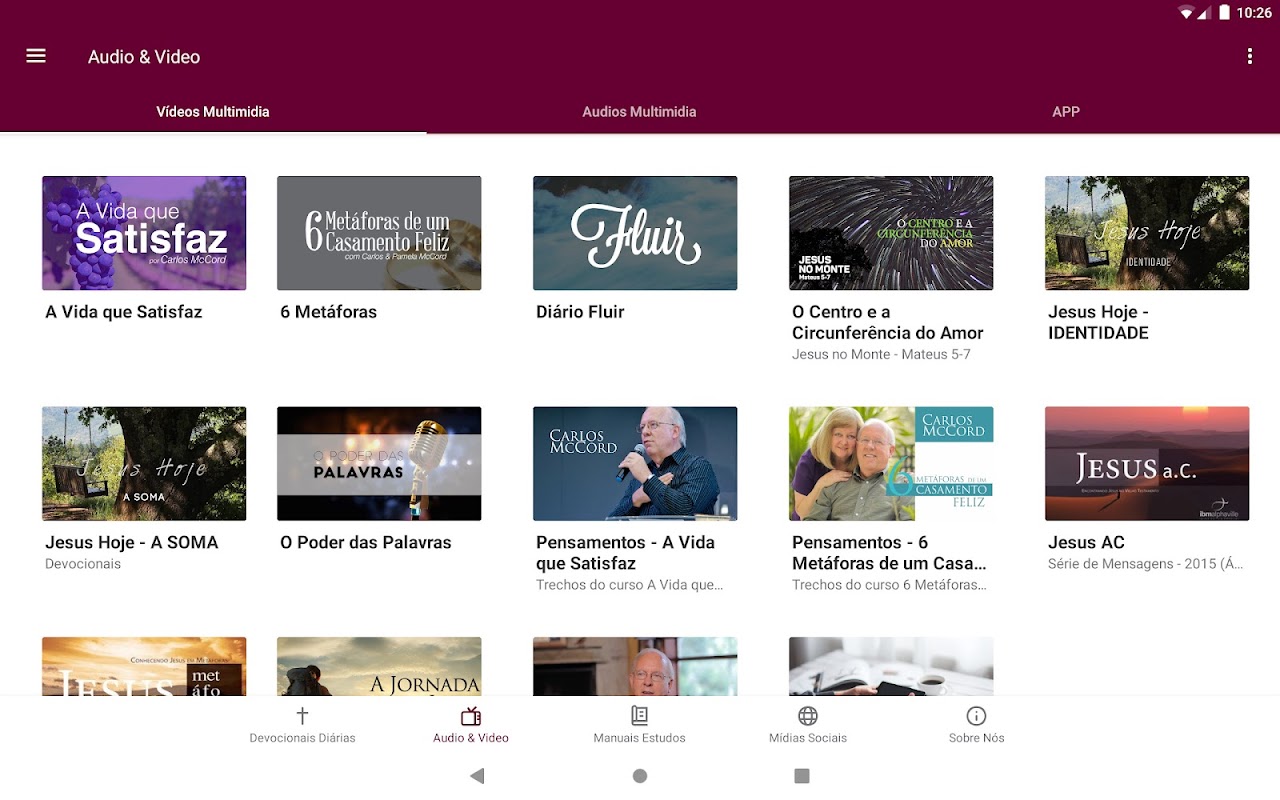The image size is (1280, 800).
Task: Switch to the Audios Multimidia tab
Action: point(639,112)
